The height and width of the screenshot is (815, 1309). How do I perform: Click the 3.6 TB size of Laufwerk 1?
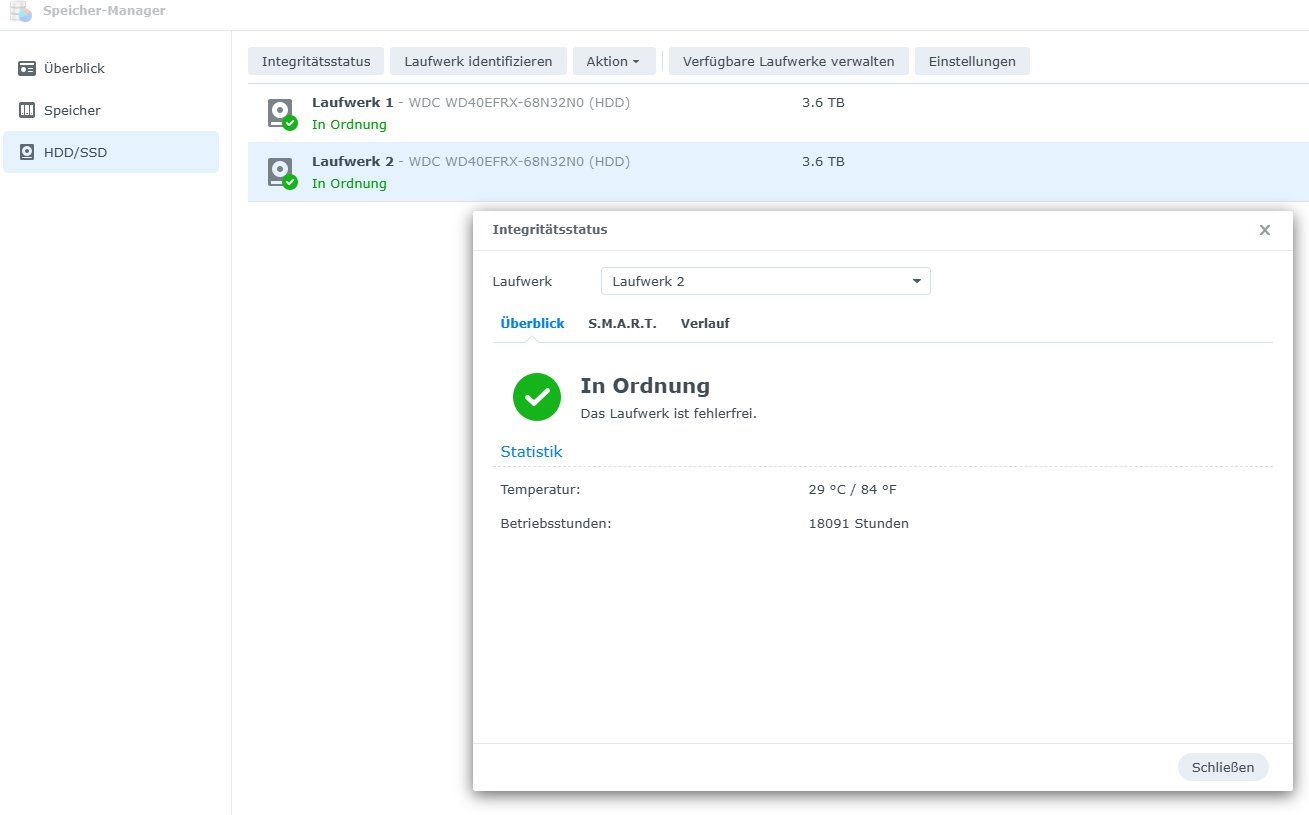(x=823, y=102)
